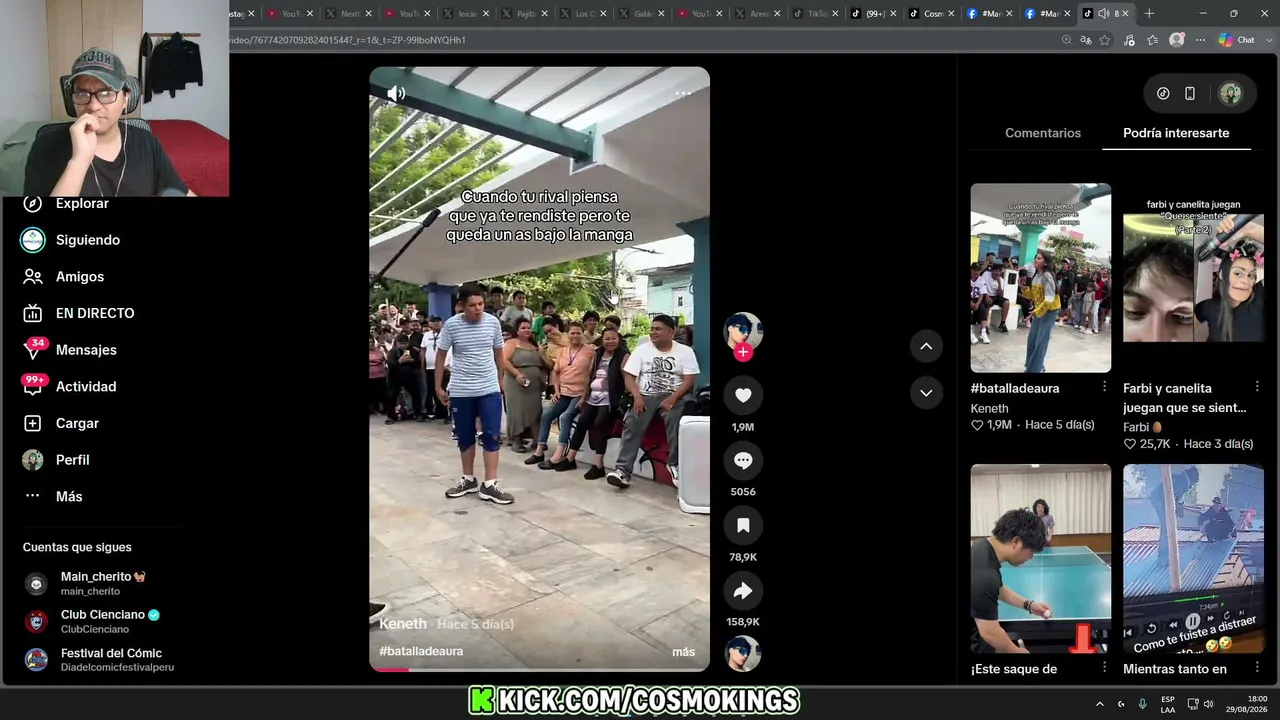Viewport: 1280px width, 720px height.
Task: Switch to the Arena browser tab
Action: tap(759, 14)
